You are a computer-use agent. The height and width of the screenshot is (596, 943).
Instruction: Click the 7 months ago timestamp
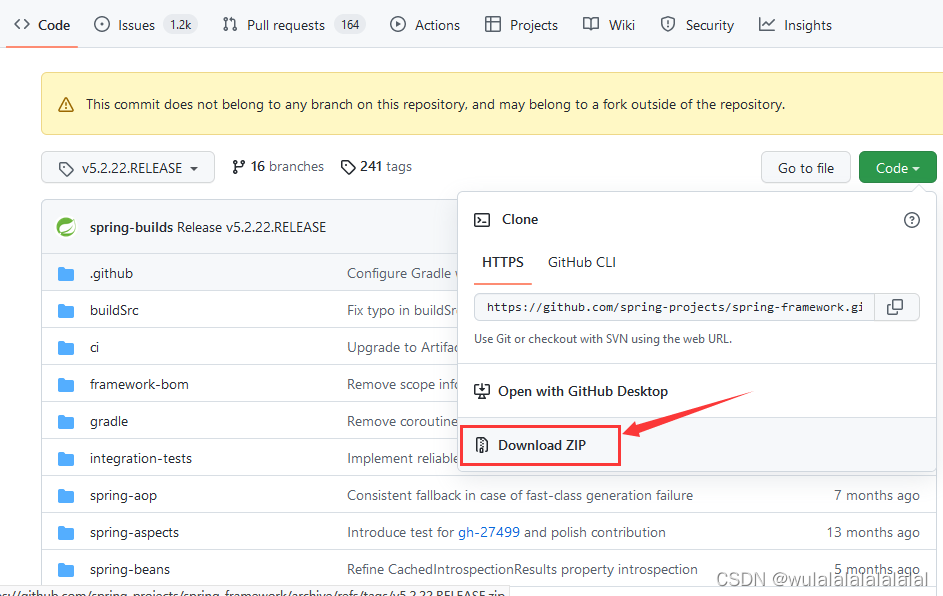coord(876,496)
